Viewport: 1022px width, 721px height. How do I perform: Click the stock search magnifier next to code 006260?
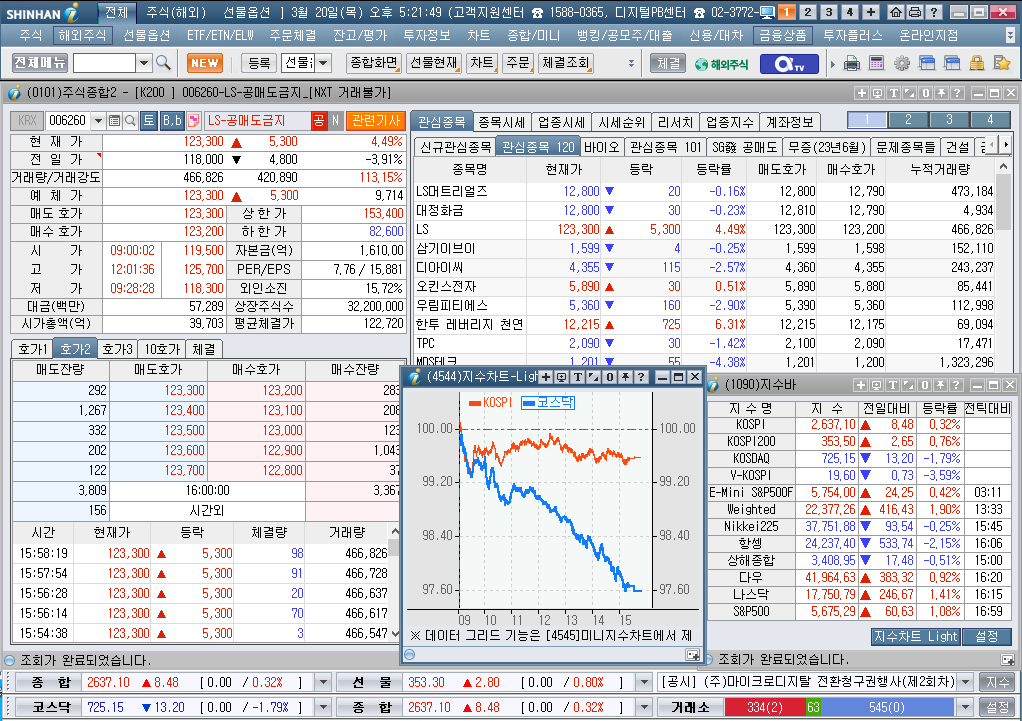[x=130, y=121]
